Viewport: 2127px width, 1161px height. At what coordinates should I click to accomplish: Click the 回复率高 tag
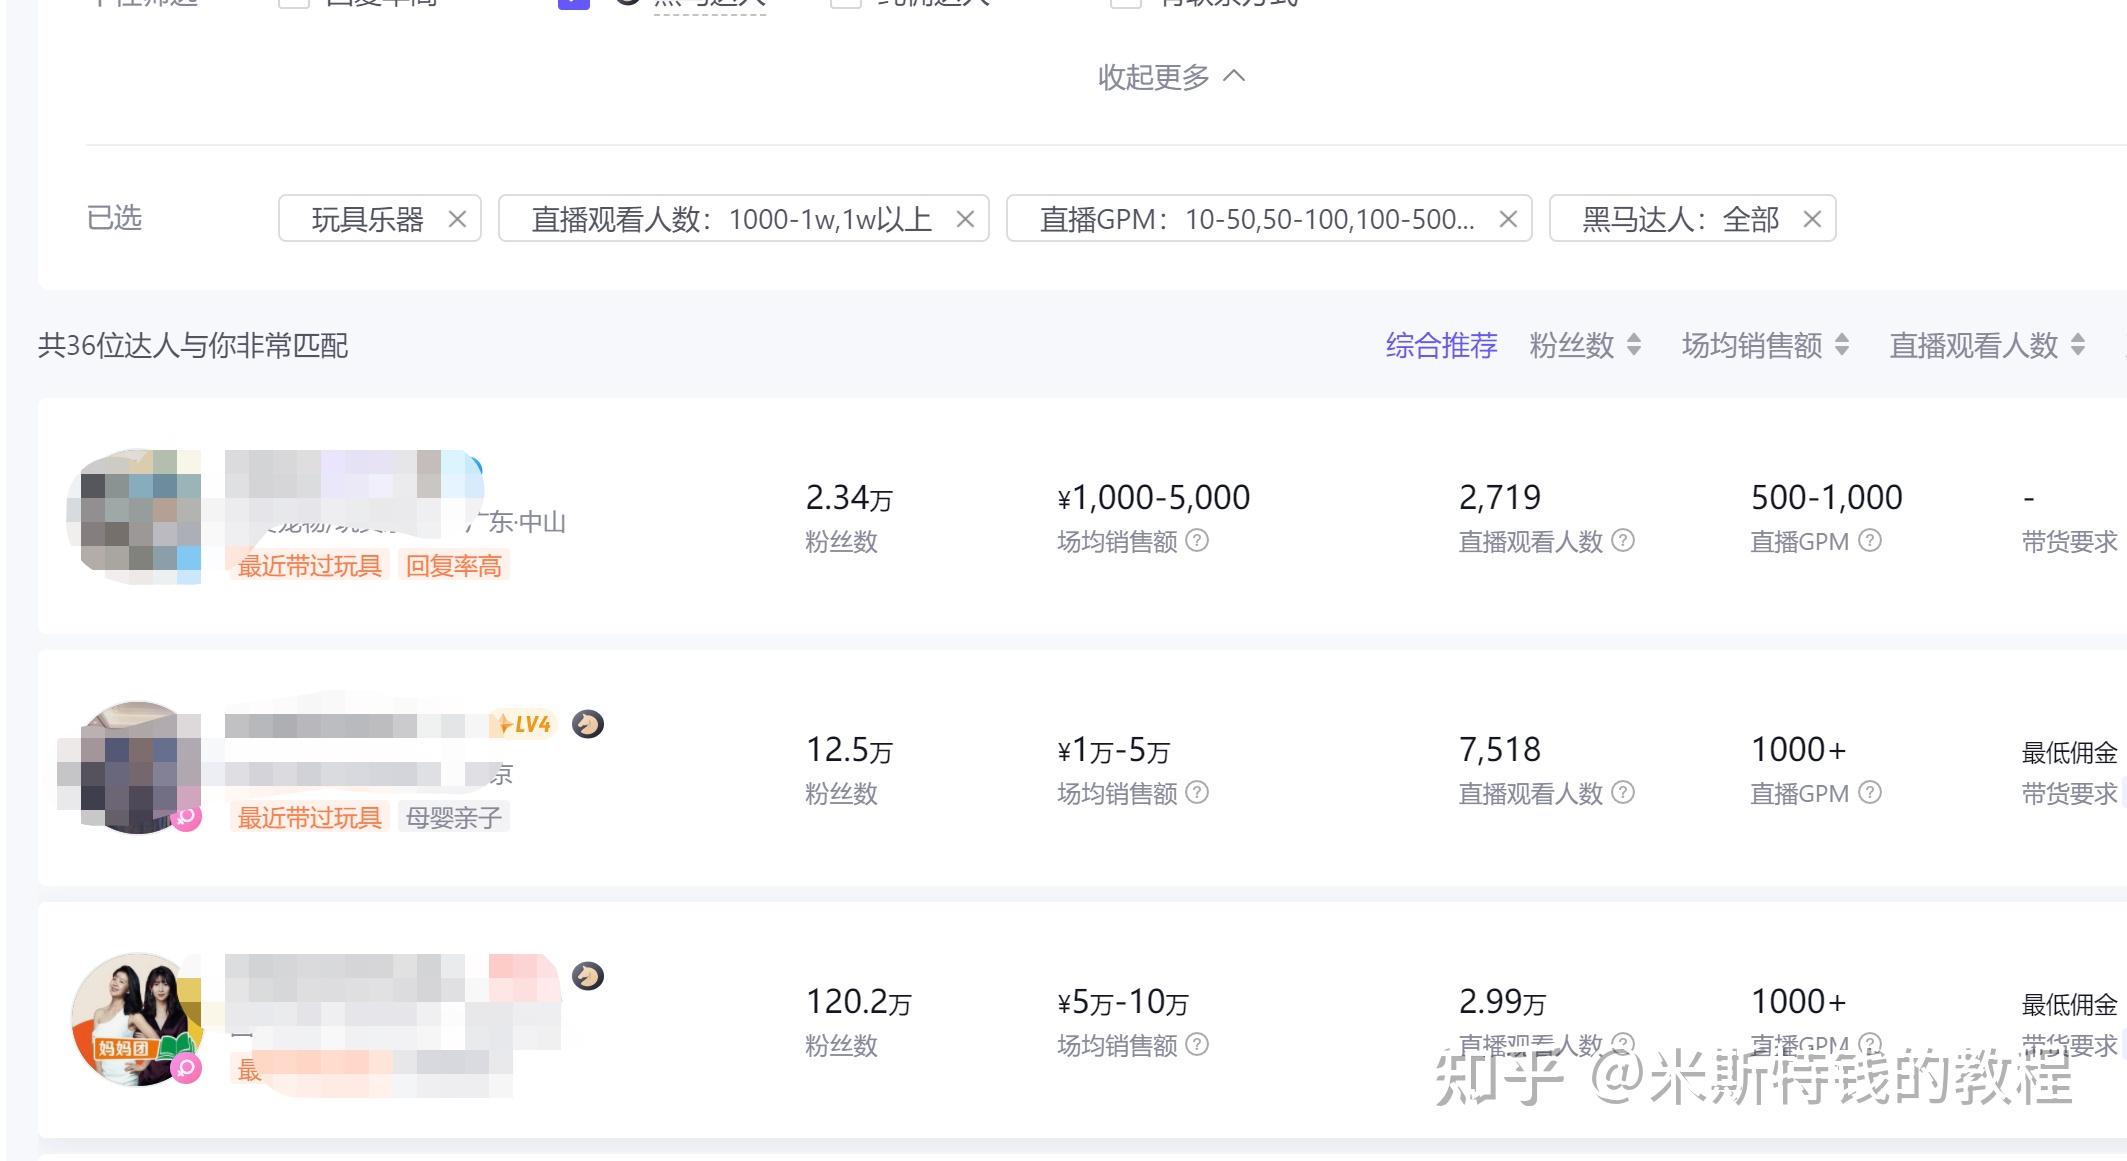pyautogui.click(x=453, y=566)
